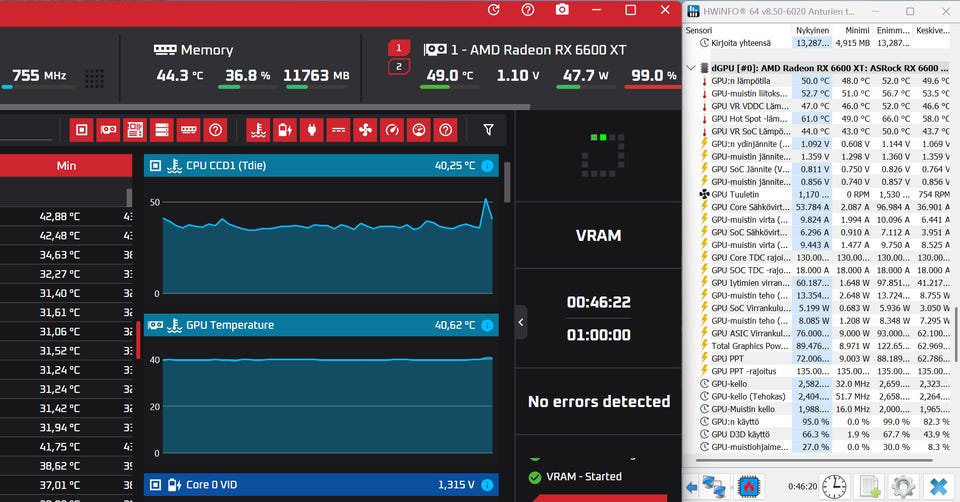Click the GPU Temperature graph header
The height and width of the screenshot is (502, 960).
click(x=321, y=325)
